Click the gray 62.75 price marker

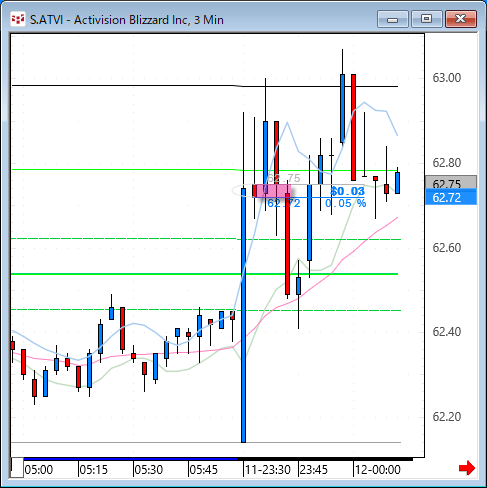click(x=451, y=183)
